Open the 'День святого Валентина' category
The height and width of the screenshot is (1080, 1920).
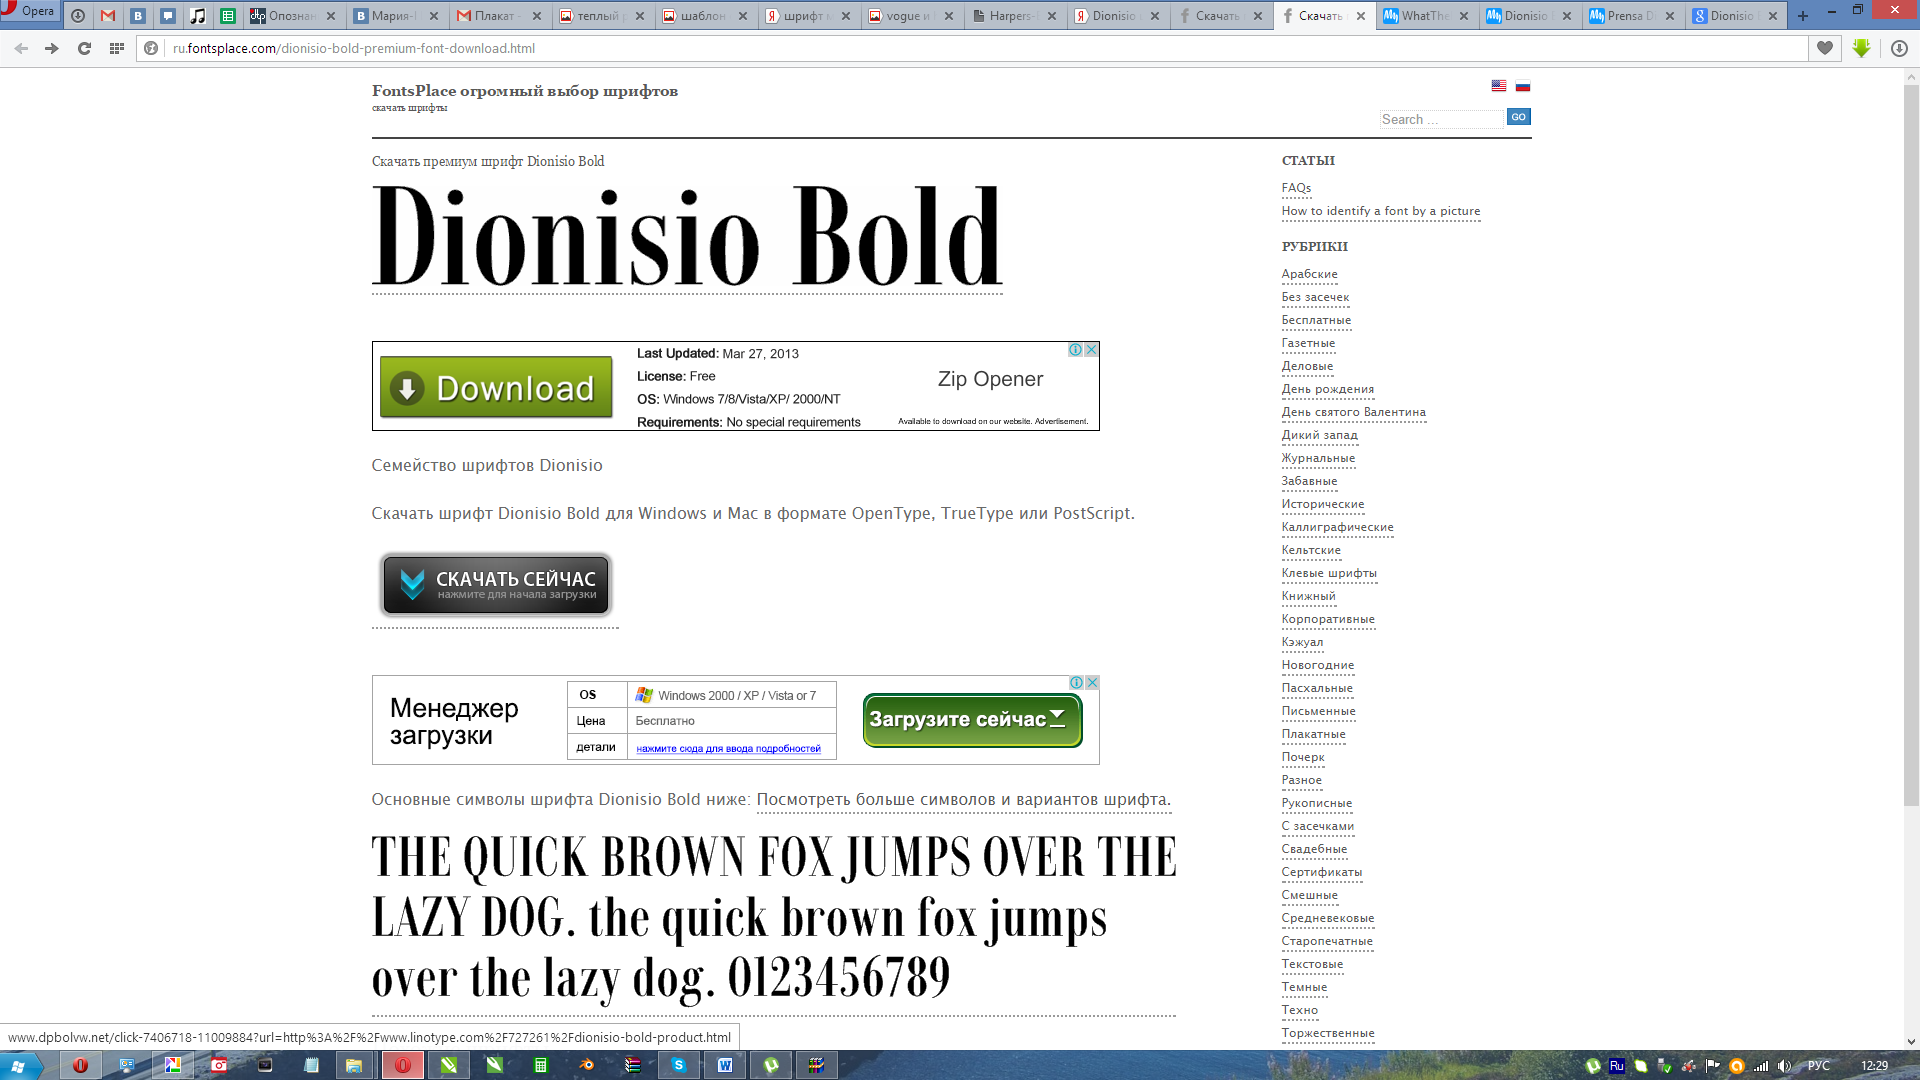pyautogui.click(x=1354, y=412)
